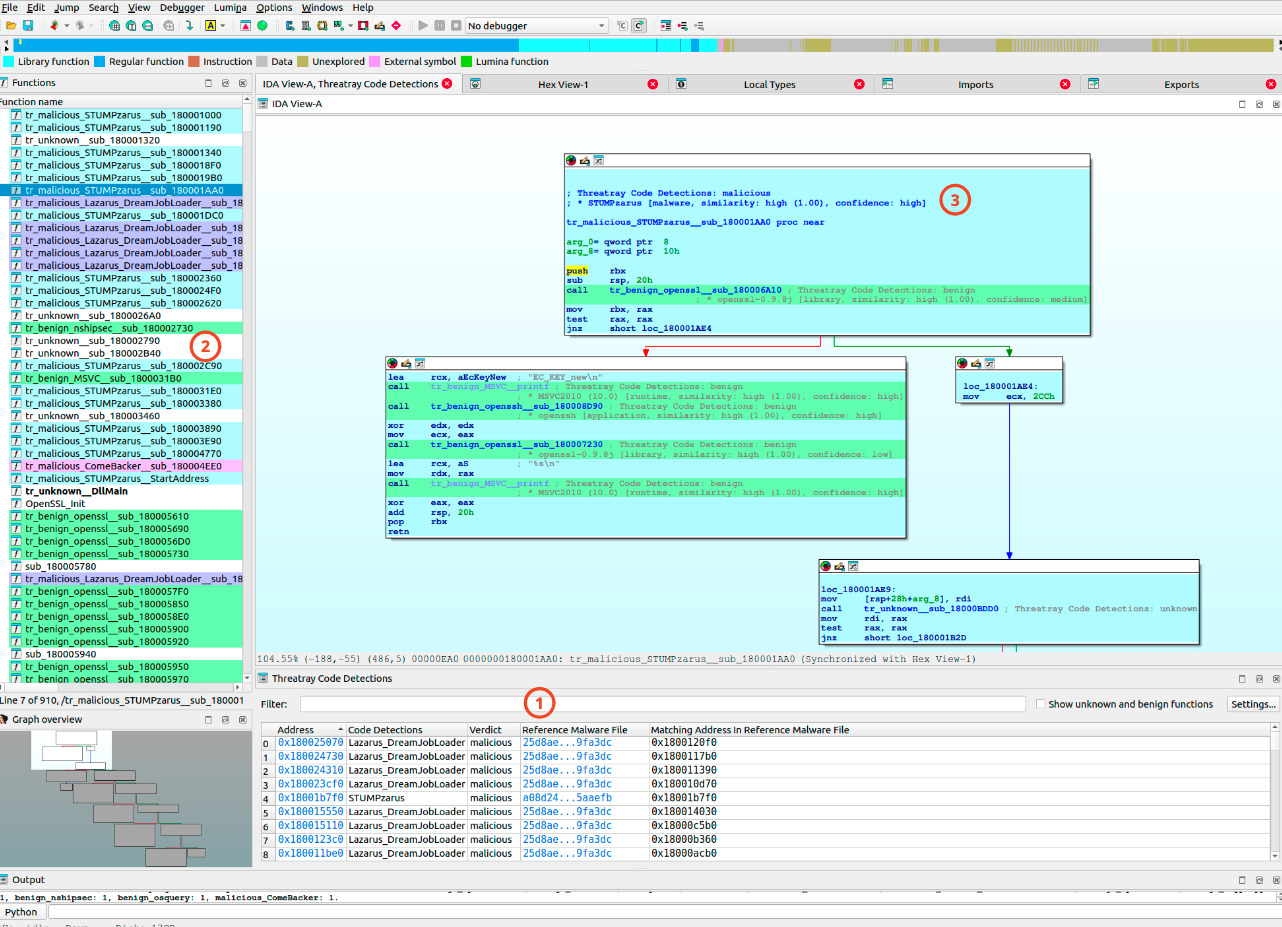
Task: Switch to the Local Types tab
Action: [769, 84]
